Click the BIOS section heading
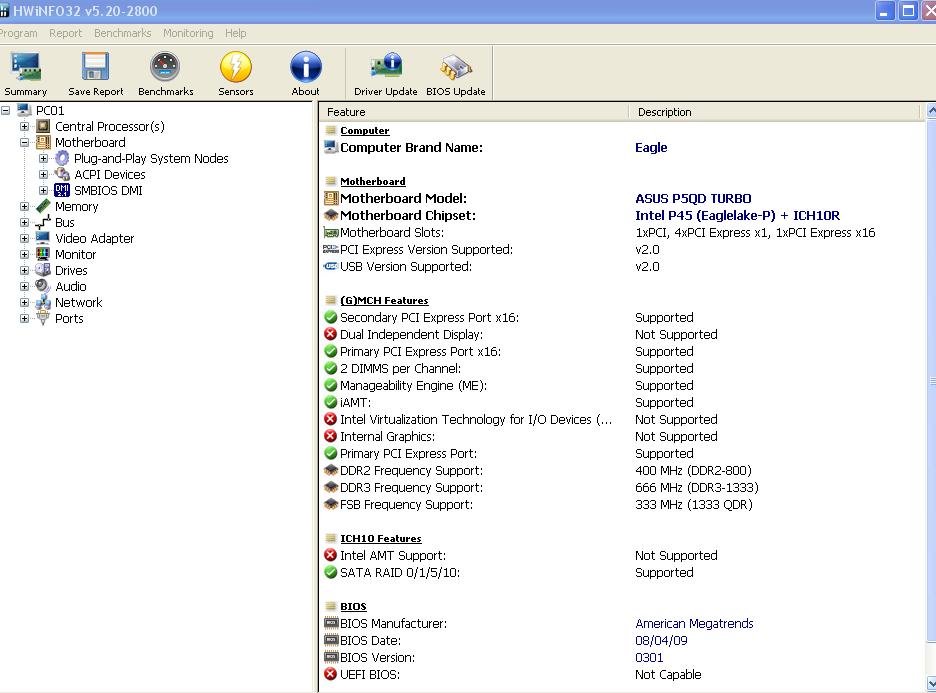Viewport: 936px width, 693px height. click(353, 606)
